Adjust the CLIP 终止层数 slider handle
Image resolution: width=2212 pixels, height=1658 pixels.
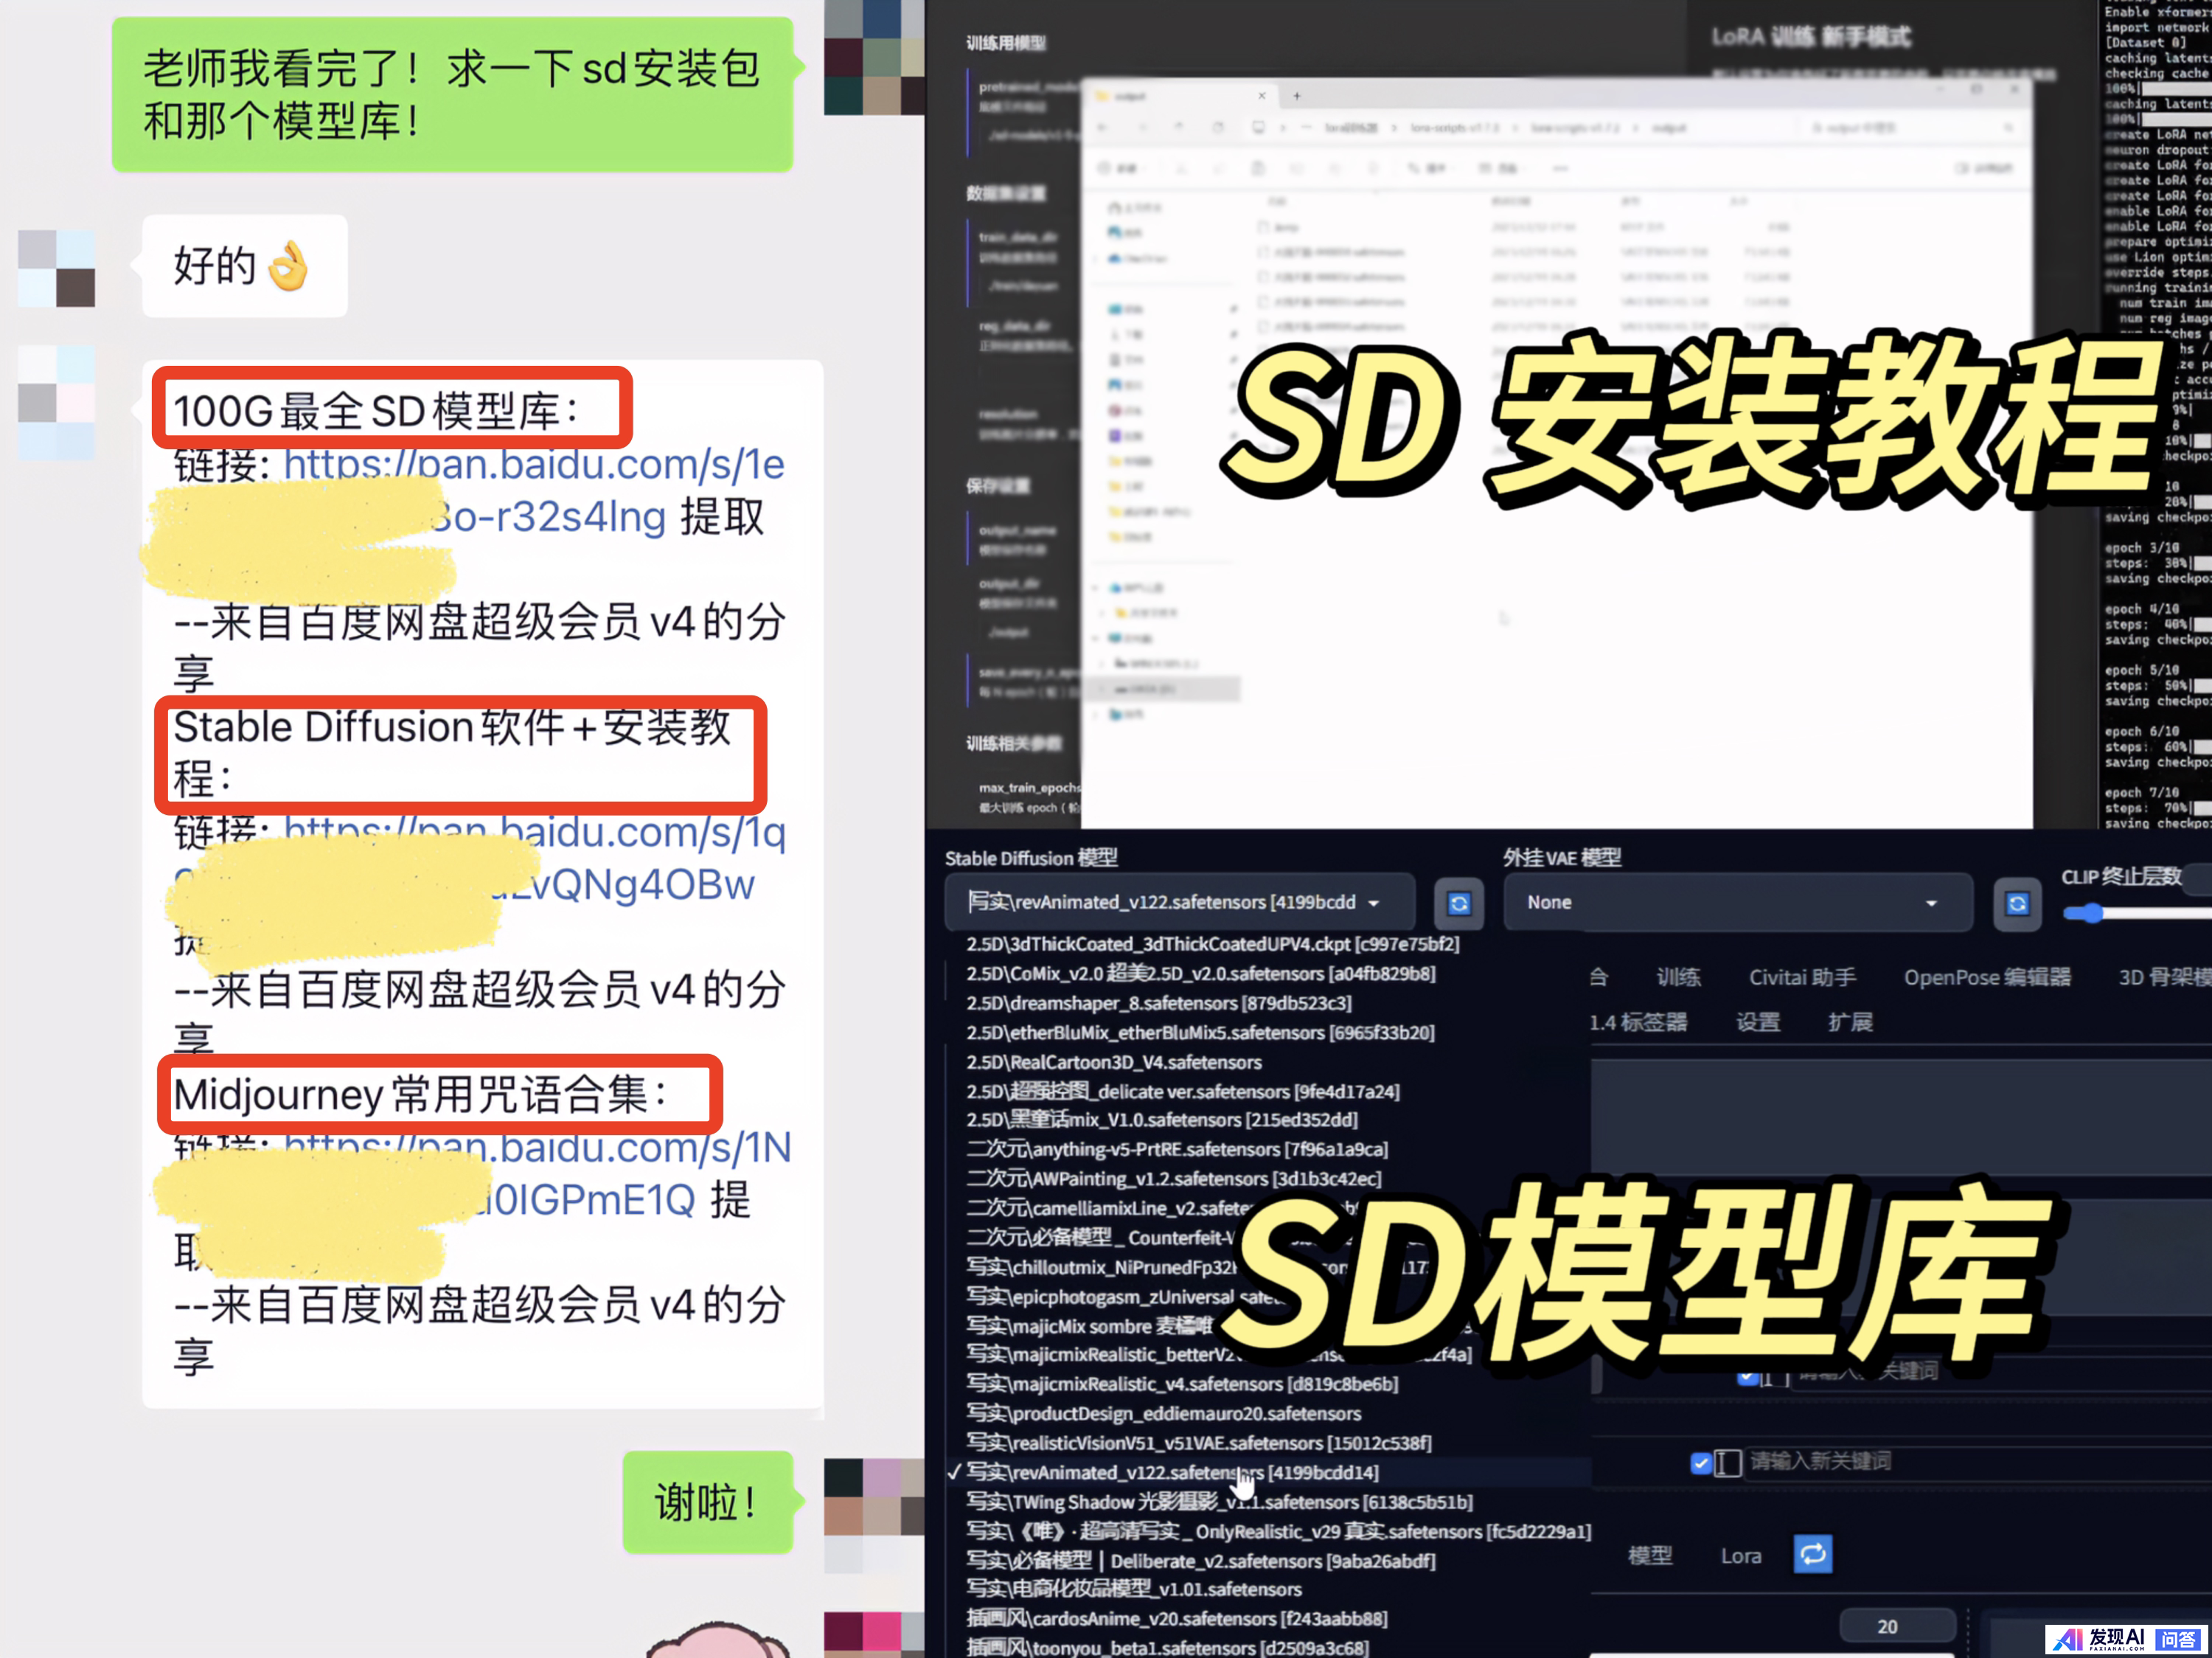tap(2092, 913)
